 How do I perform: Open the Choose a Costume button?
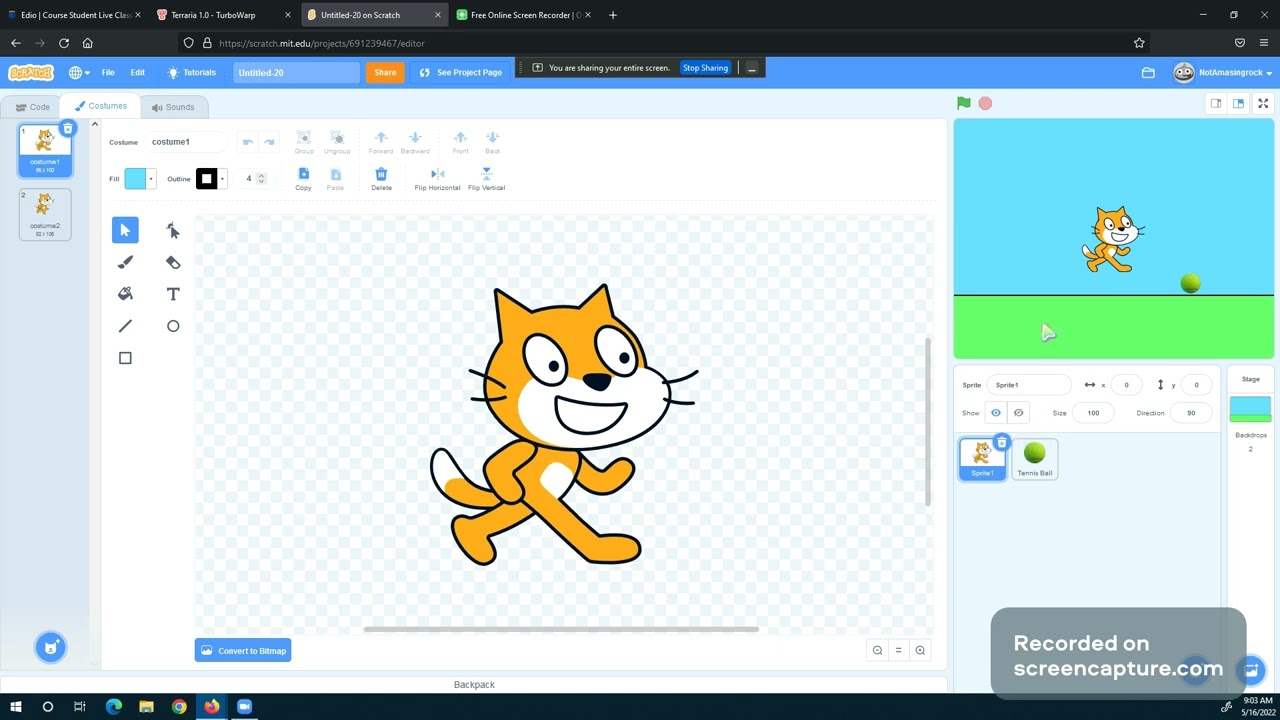click(50, 647)
